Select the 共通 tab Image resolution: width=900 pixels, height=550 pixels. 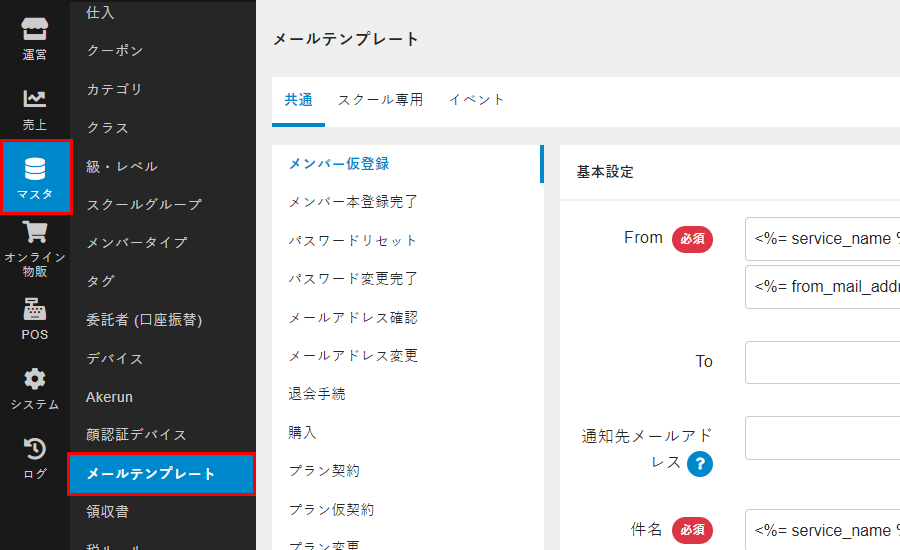[298, 100]
